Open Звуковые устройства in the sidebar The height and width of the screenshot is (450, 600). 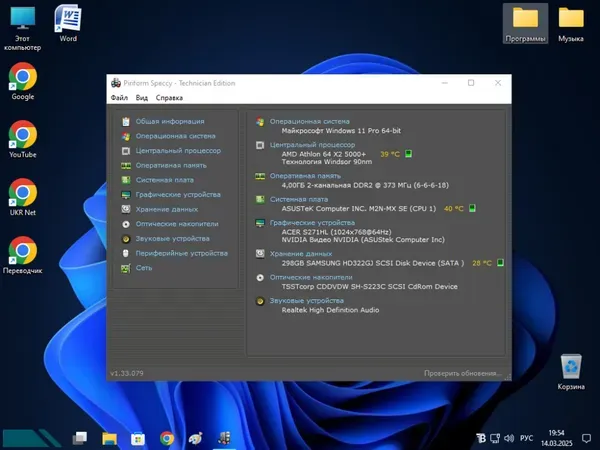[x=173, y=239]
